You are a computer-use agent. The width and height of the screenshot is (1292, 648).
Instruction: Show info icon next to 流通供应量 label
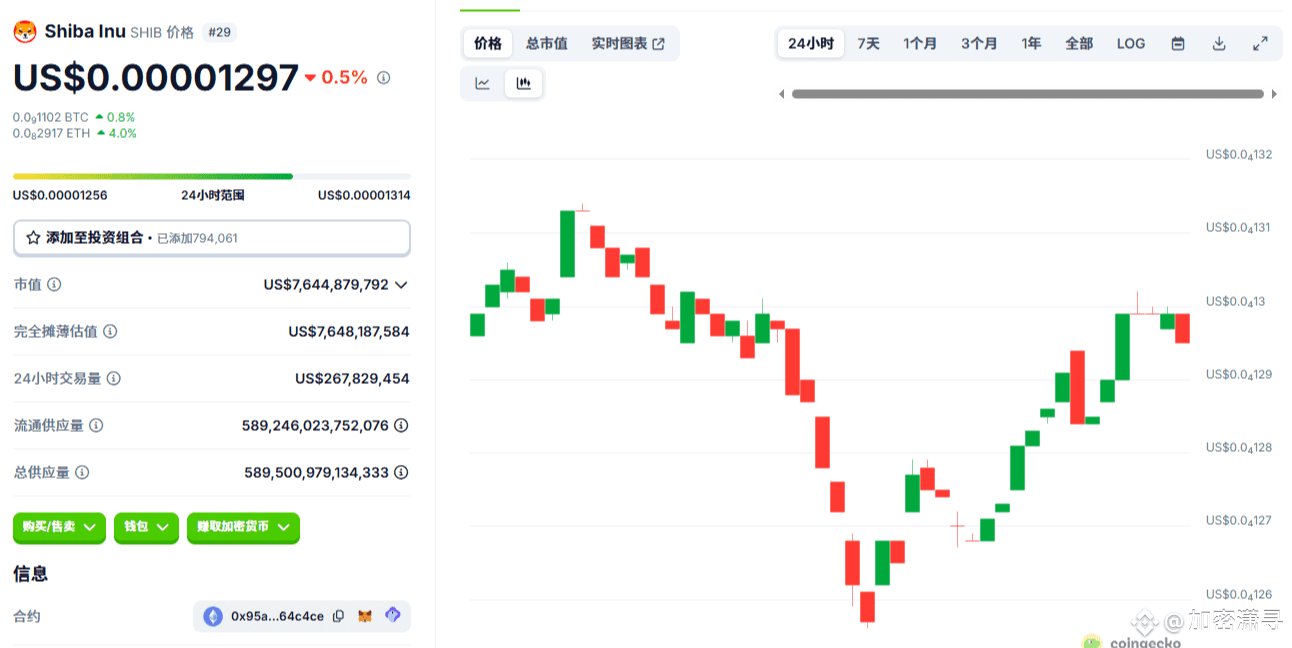pos(96,425)
